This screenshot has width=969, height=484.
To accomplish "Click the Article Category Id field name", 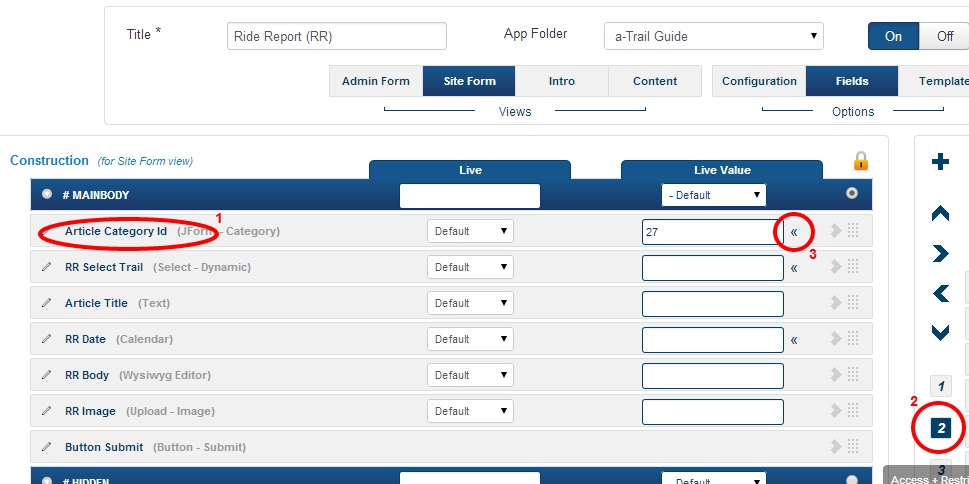I will click(x=115, y=231).
